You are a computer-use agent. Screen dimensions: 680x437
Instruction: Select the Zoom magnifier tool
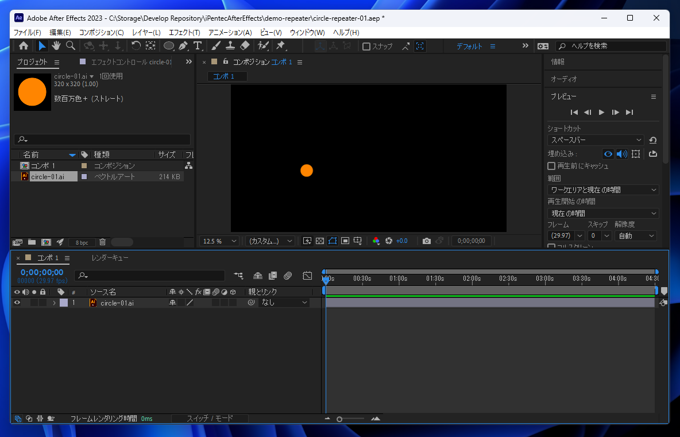click(71, 46)
